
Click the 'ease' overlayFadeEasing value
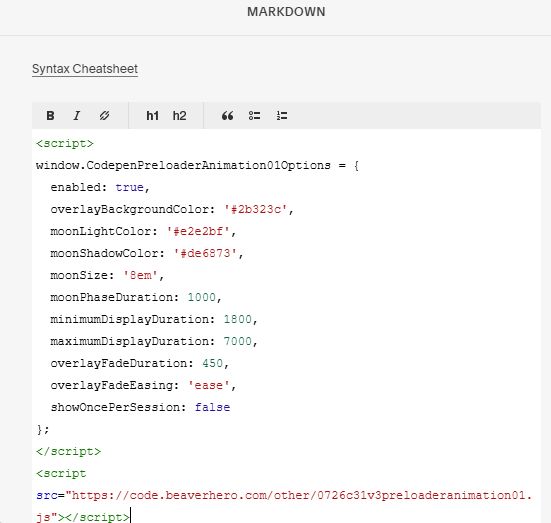[209, 386]
